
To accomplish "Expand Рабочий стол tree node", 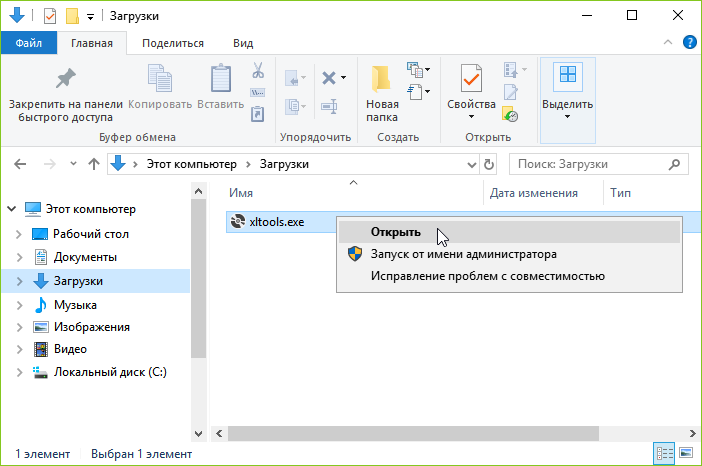I will tap(19, 234).
